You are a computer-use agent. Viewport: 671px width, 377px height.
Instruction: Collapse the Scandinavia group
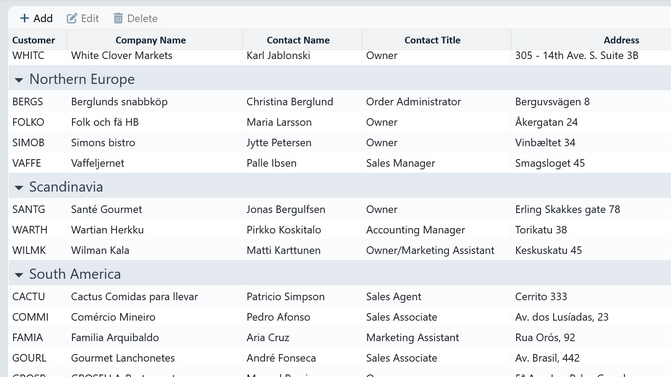coord(18,187)
